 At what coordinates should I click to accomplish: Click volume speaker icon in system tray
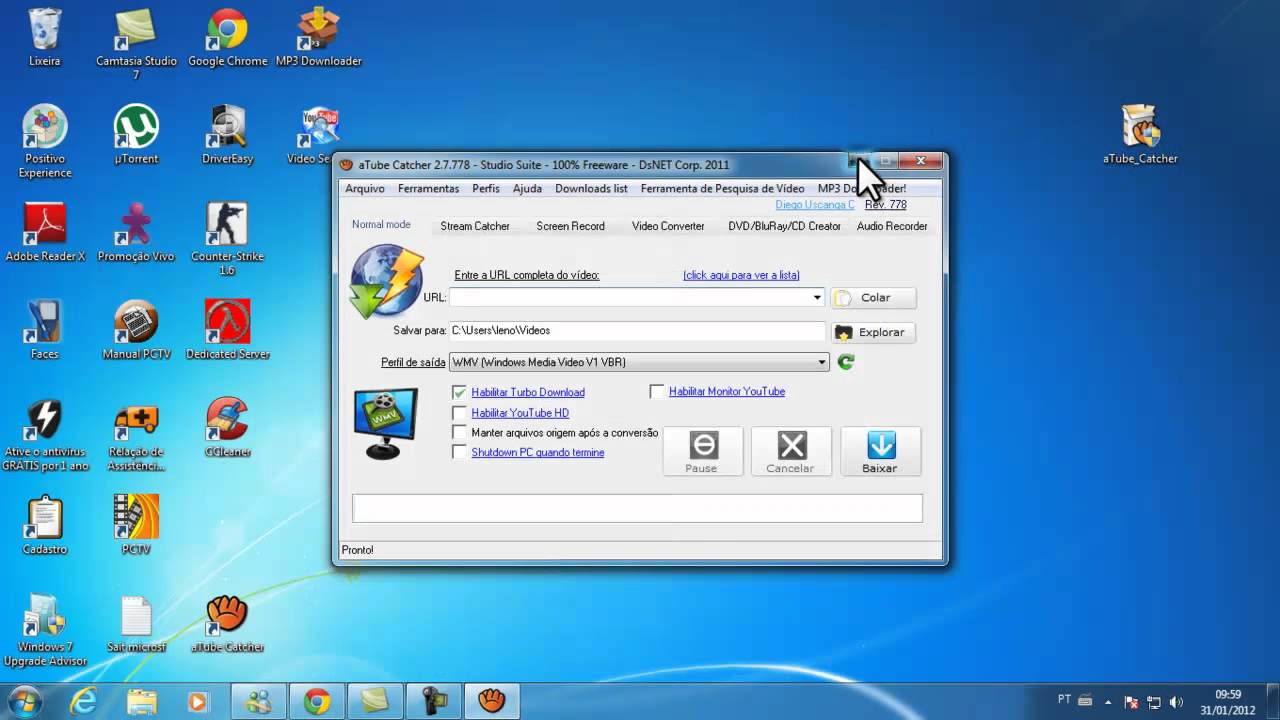pyautogui.click(x=1176, y=702)
